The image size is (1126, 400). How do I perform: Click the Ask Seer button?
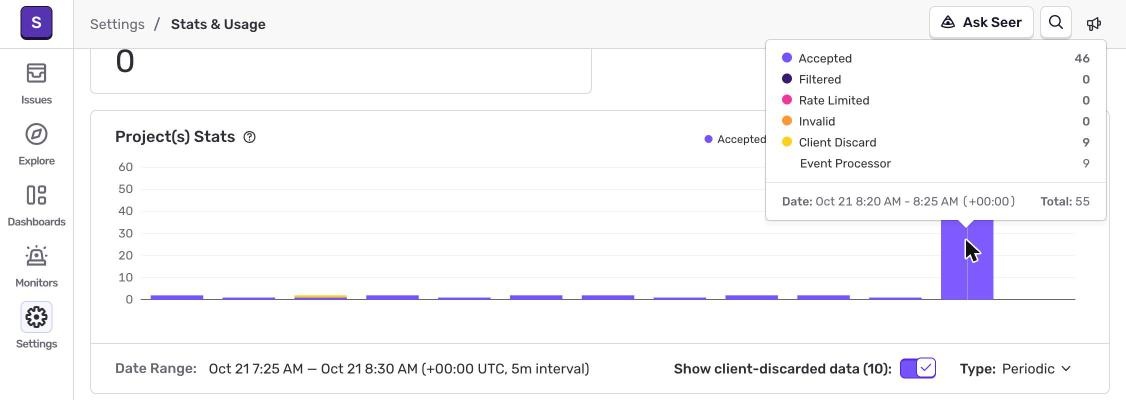pos(981,22)
